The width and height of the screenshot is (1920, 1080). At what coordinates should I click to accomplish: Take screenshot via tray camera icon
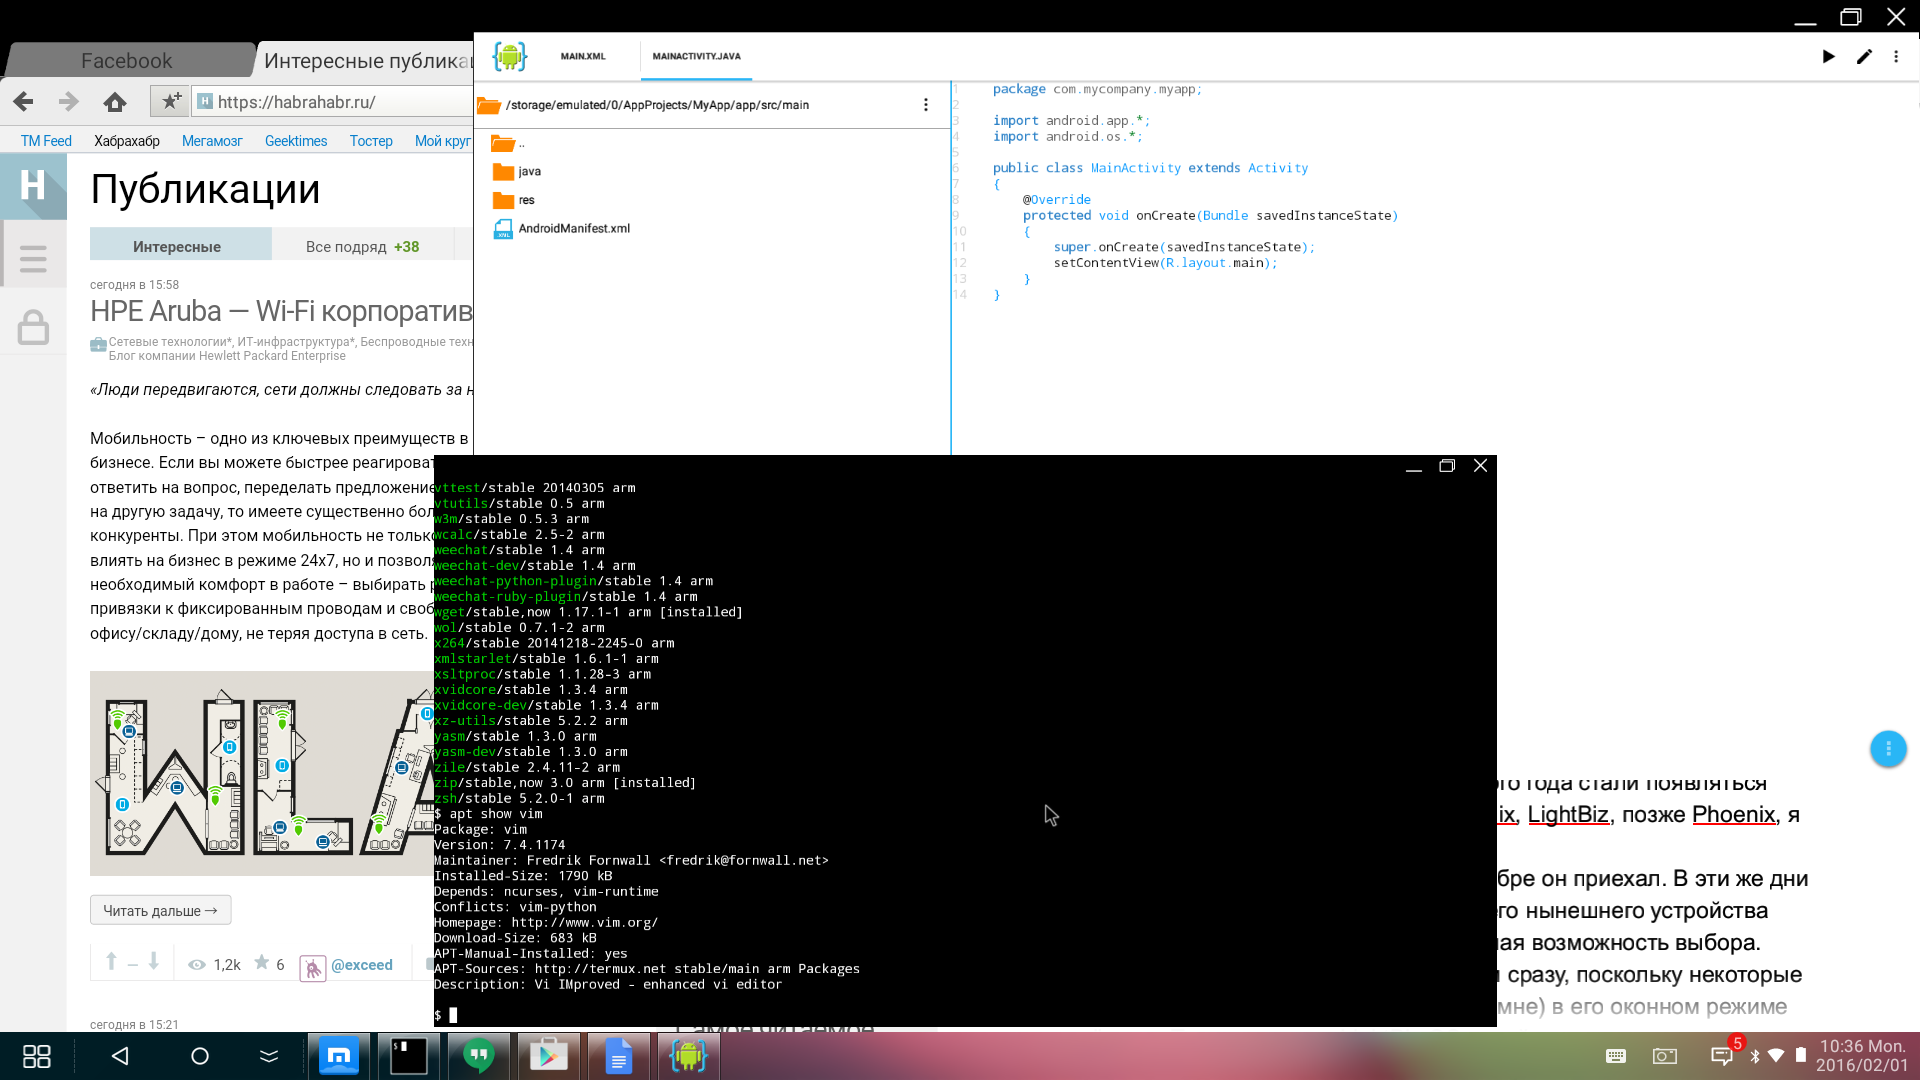(x=1665, y=1056)
